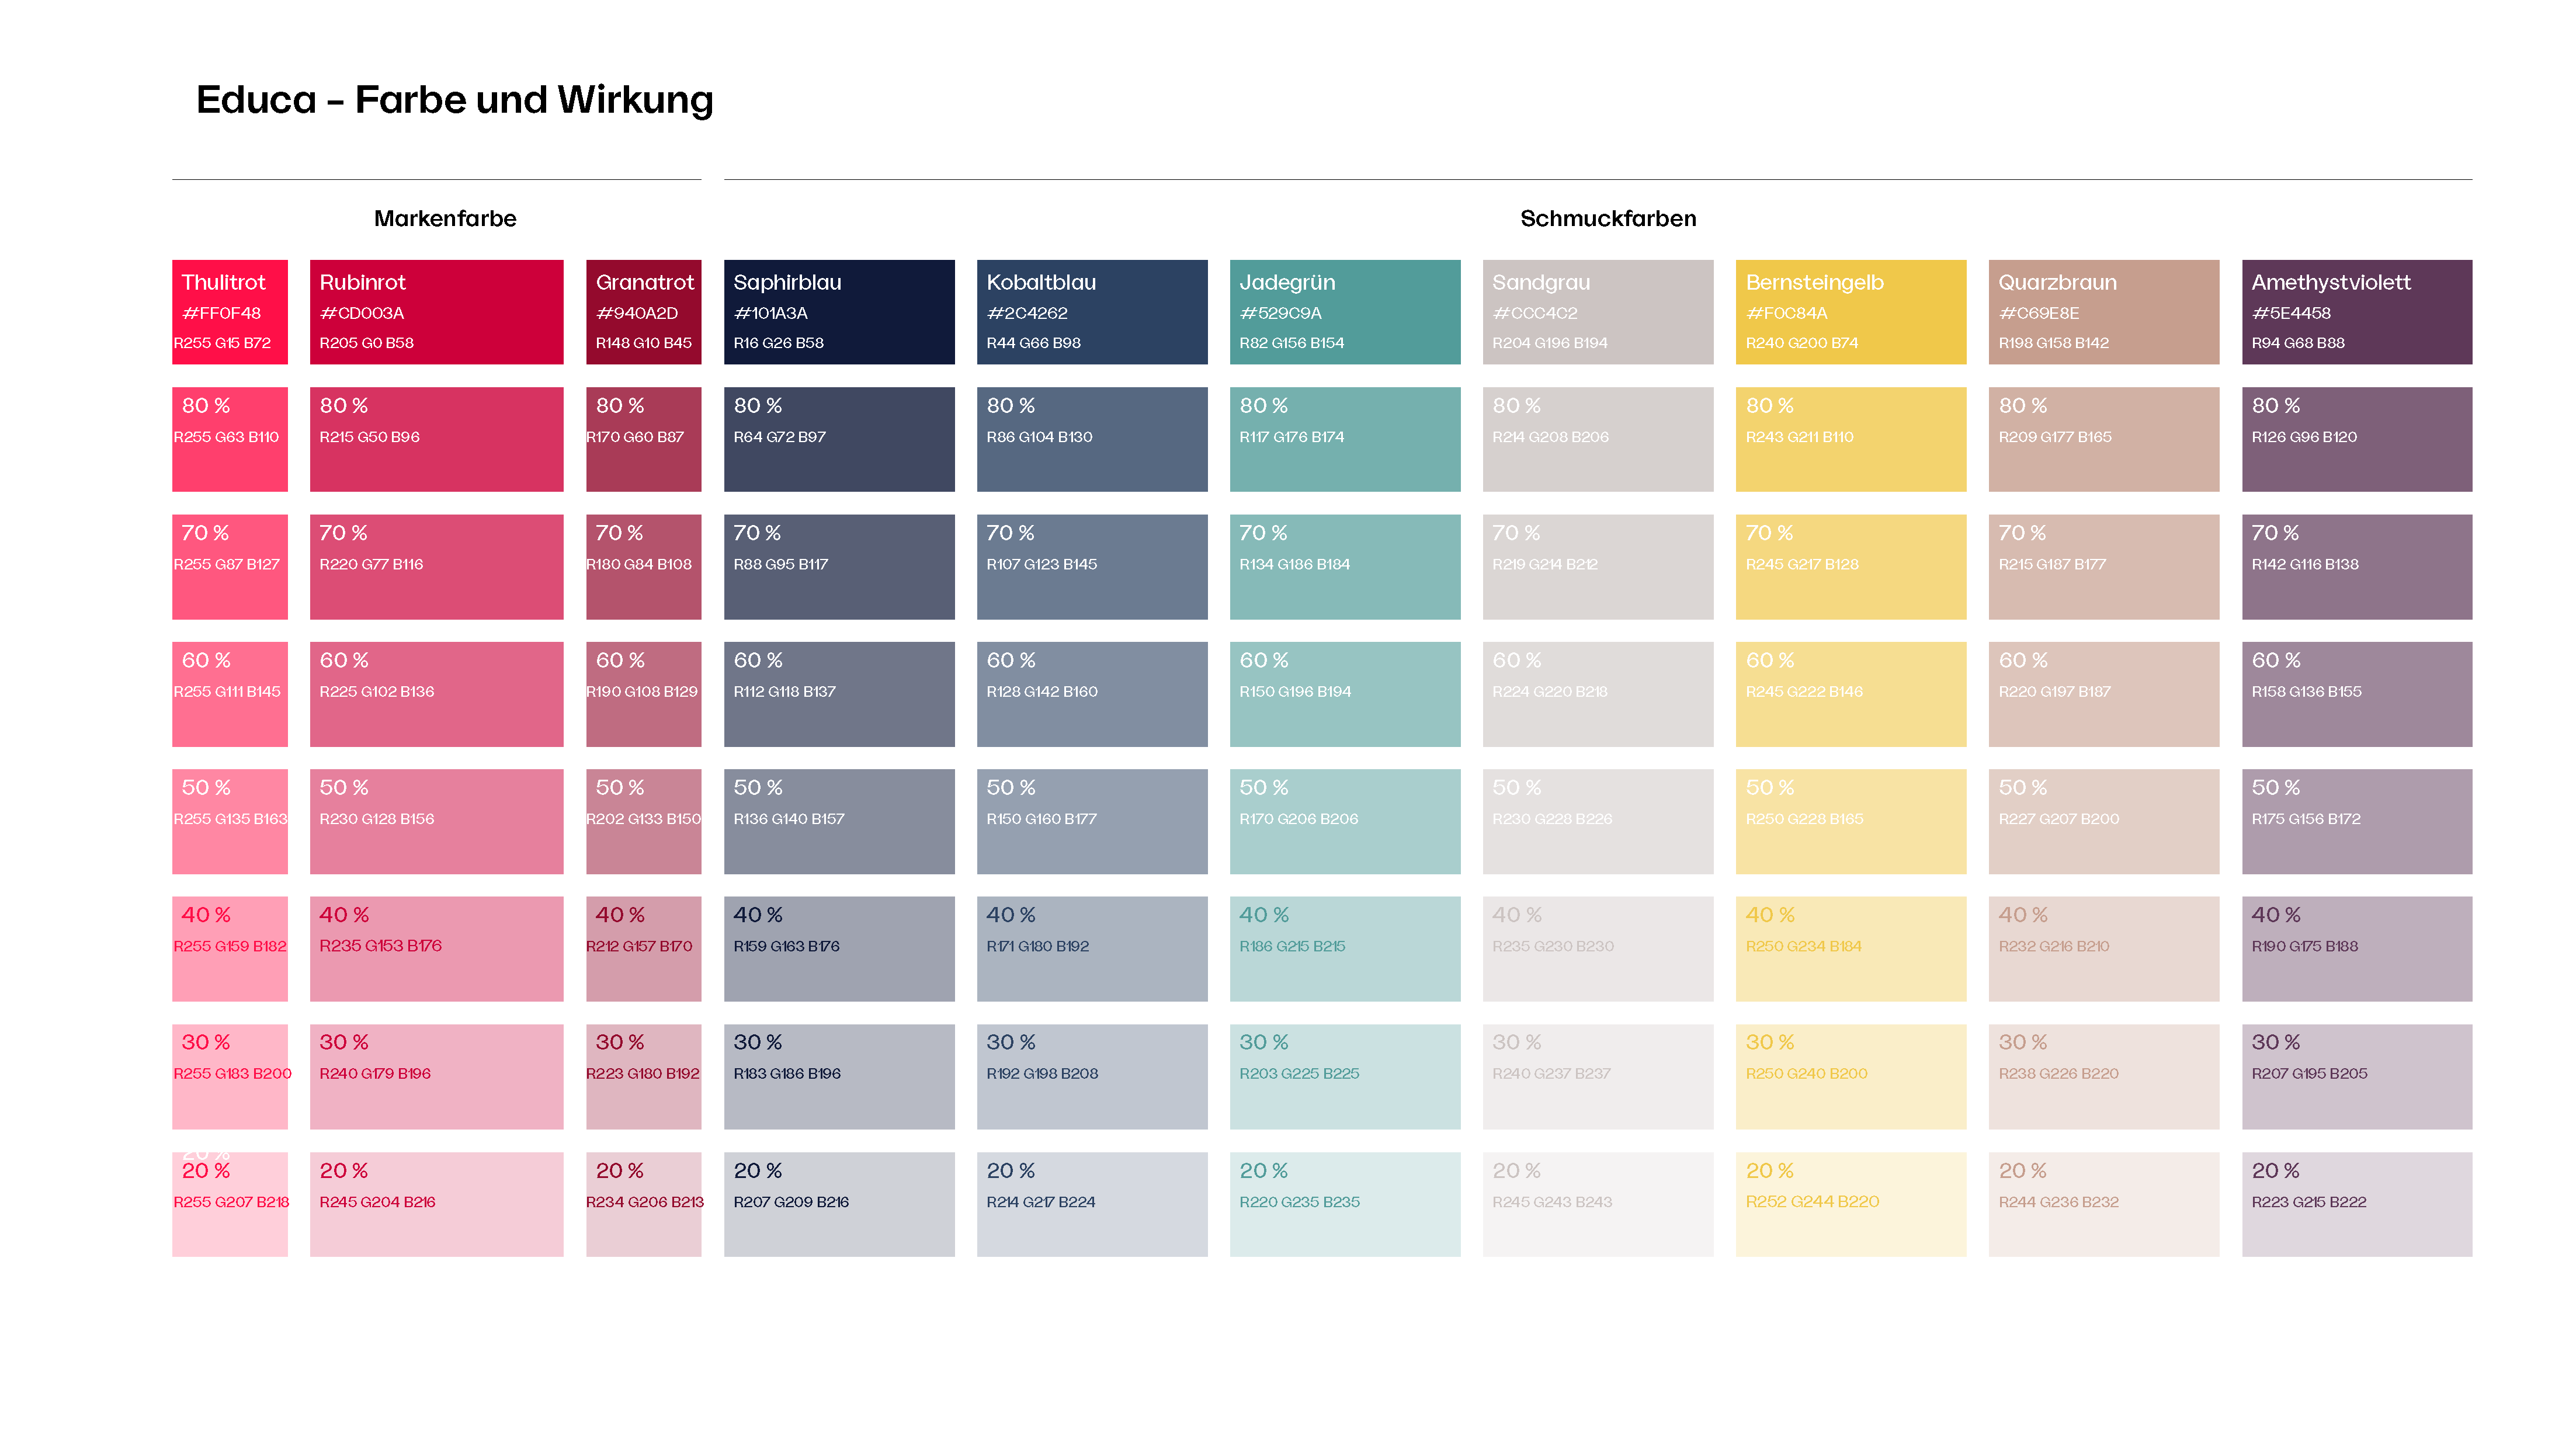The height and width of the screenshot is (1449, 2576).
Task: Pick the Sandgrau #CCC4C2 swatch
Action: pyautogui.click(x=1597, y=312)
